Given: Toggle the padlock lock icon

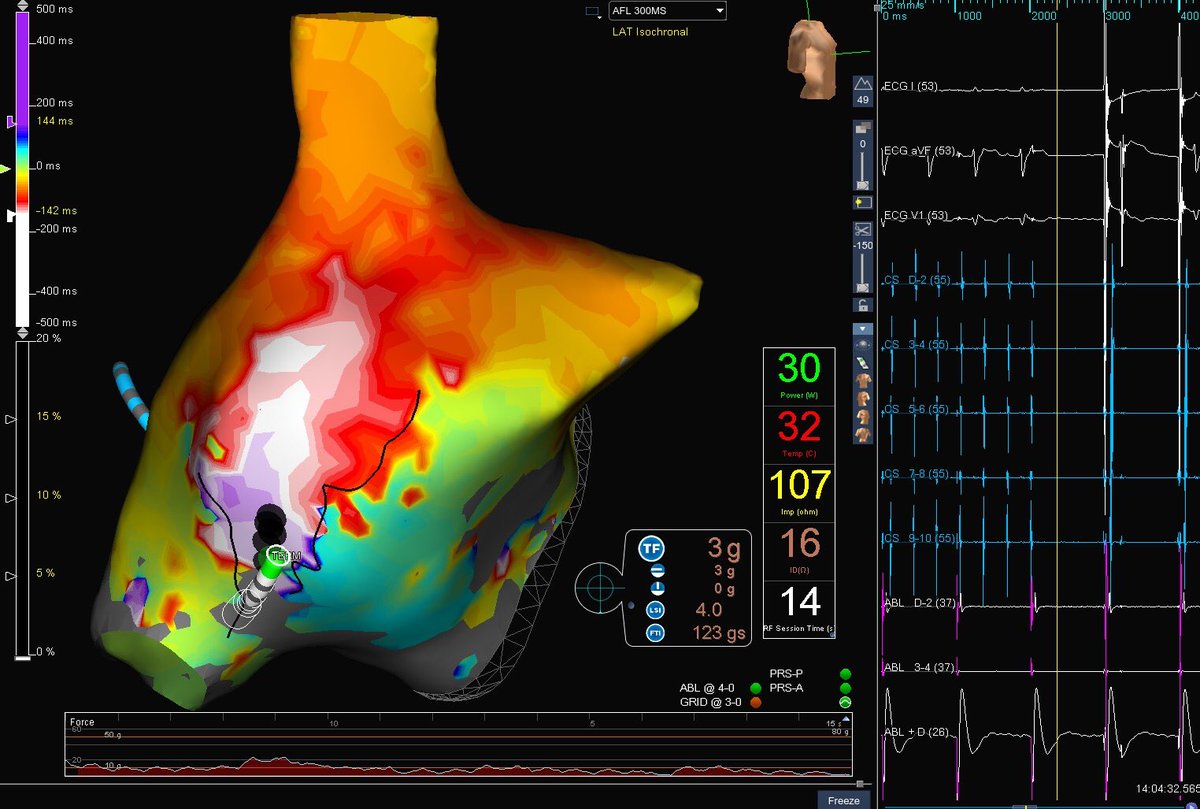Looking at the screenshot, I should (862, 305).
